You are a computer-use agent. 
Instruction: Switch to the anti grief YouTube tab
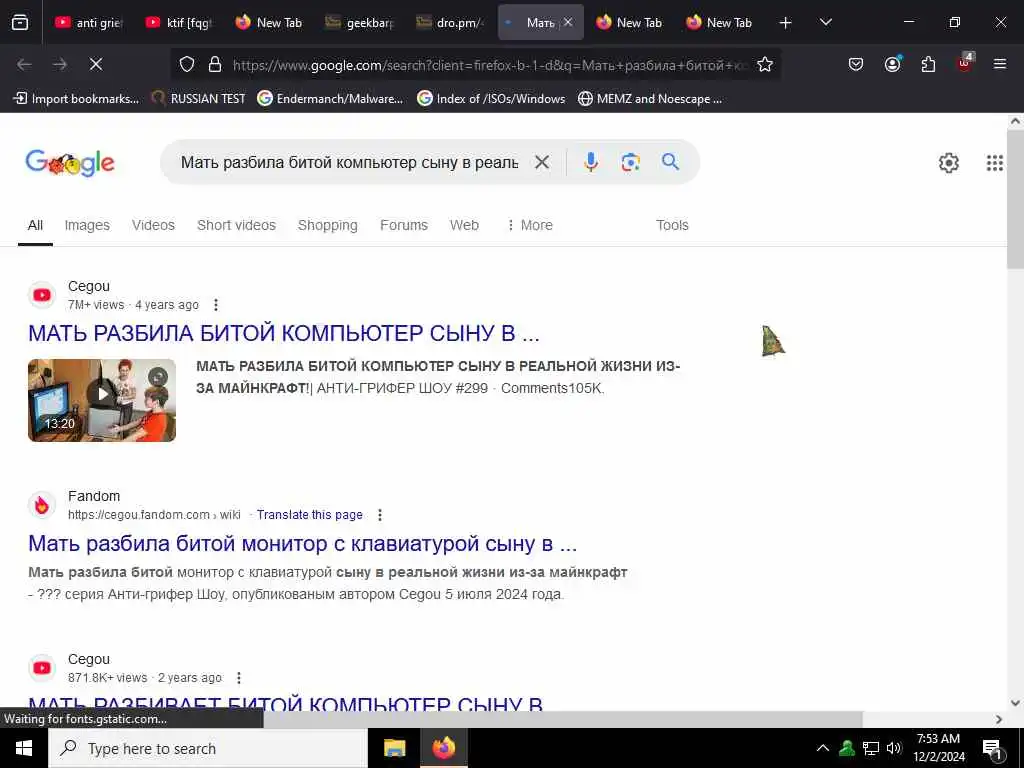coord(89,23)
